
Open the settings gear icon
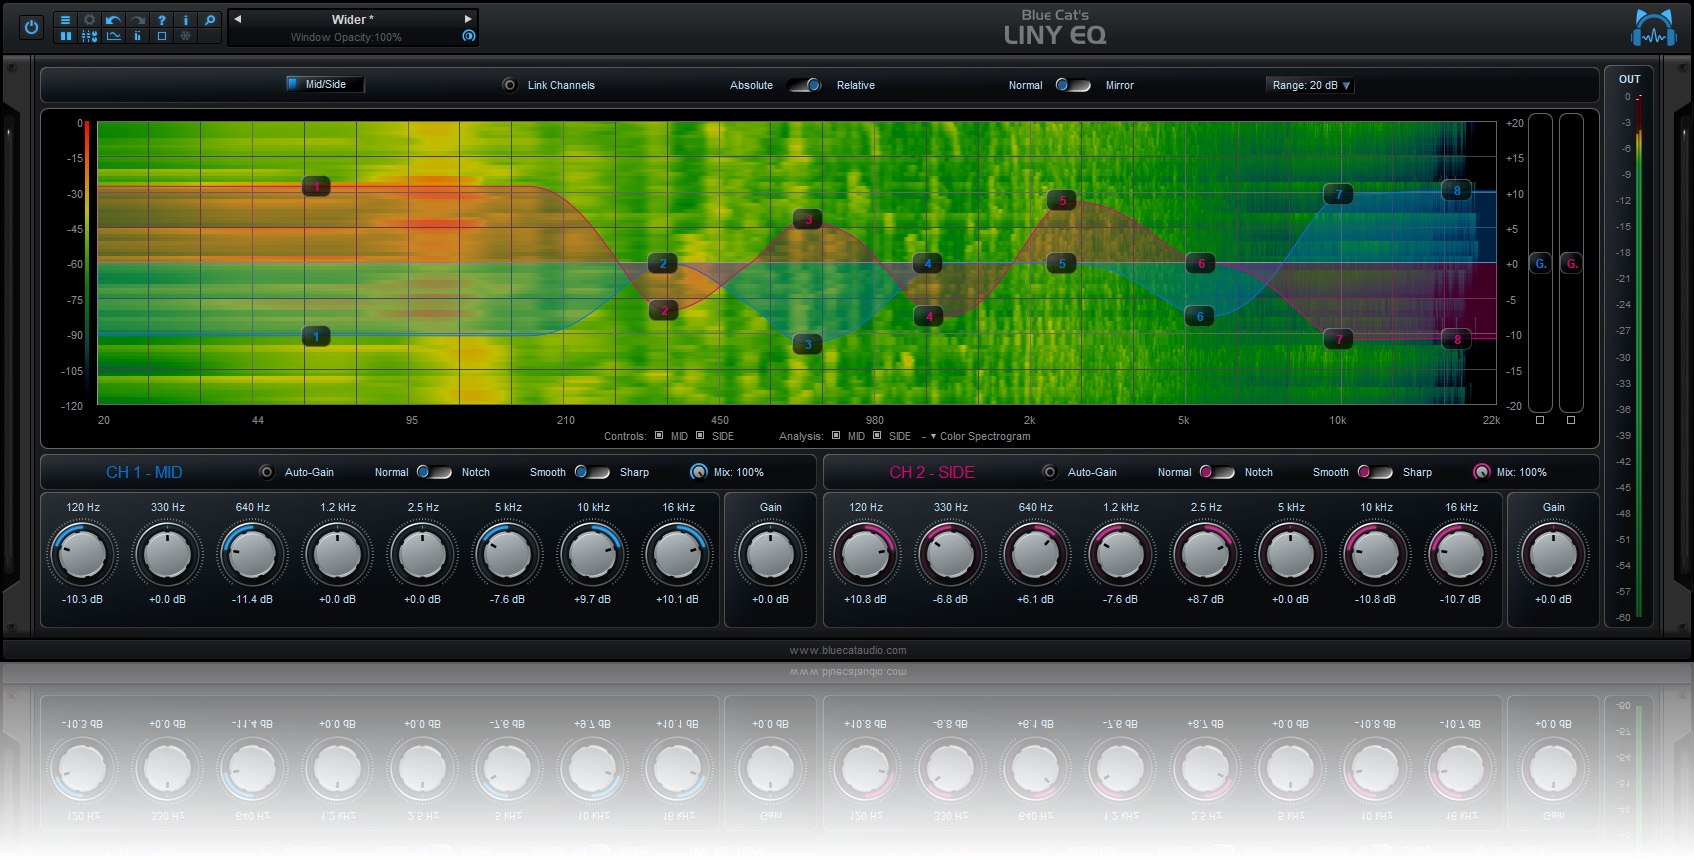(89, 20)
